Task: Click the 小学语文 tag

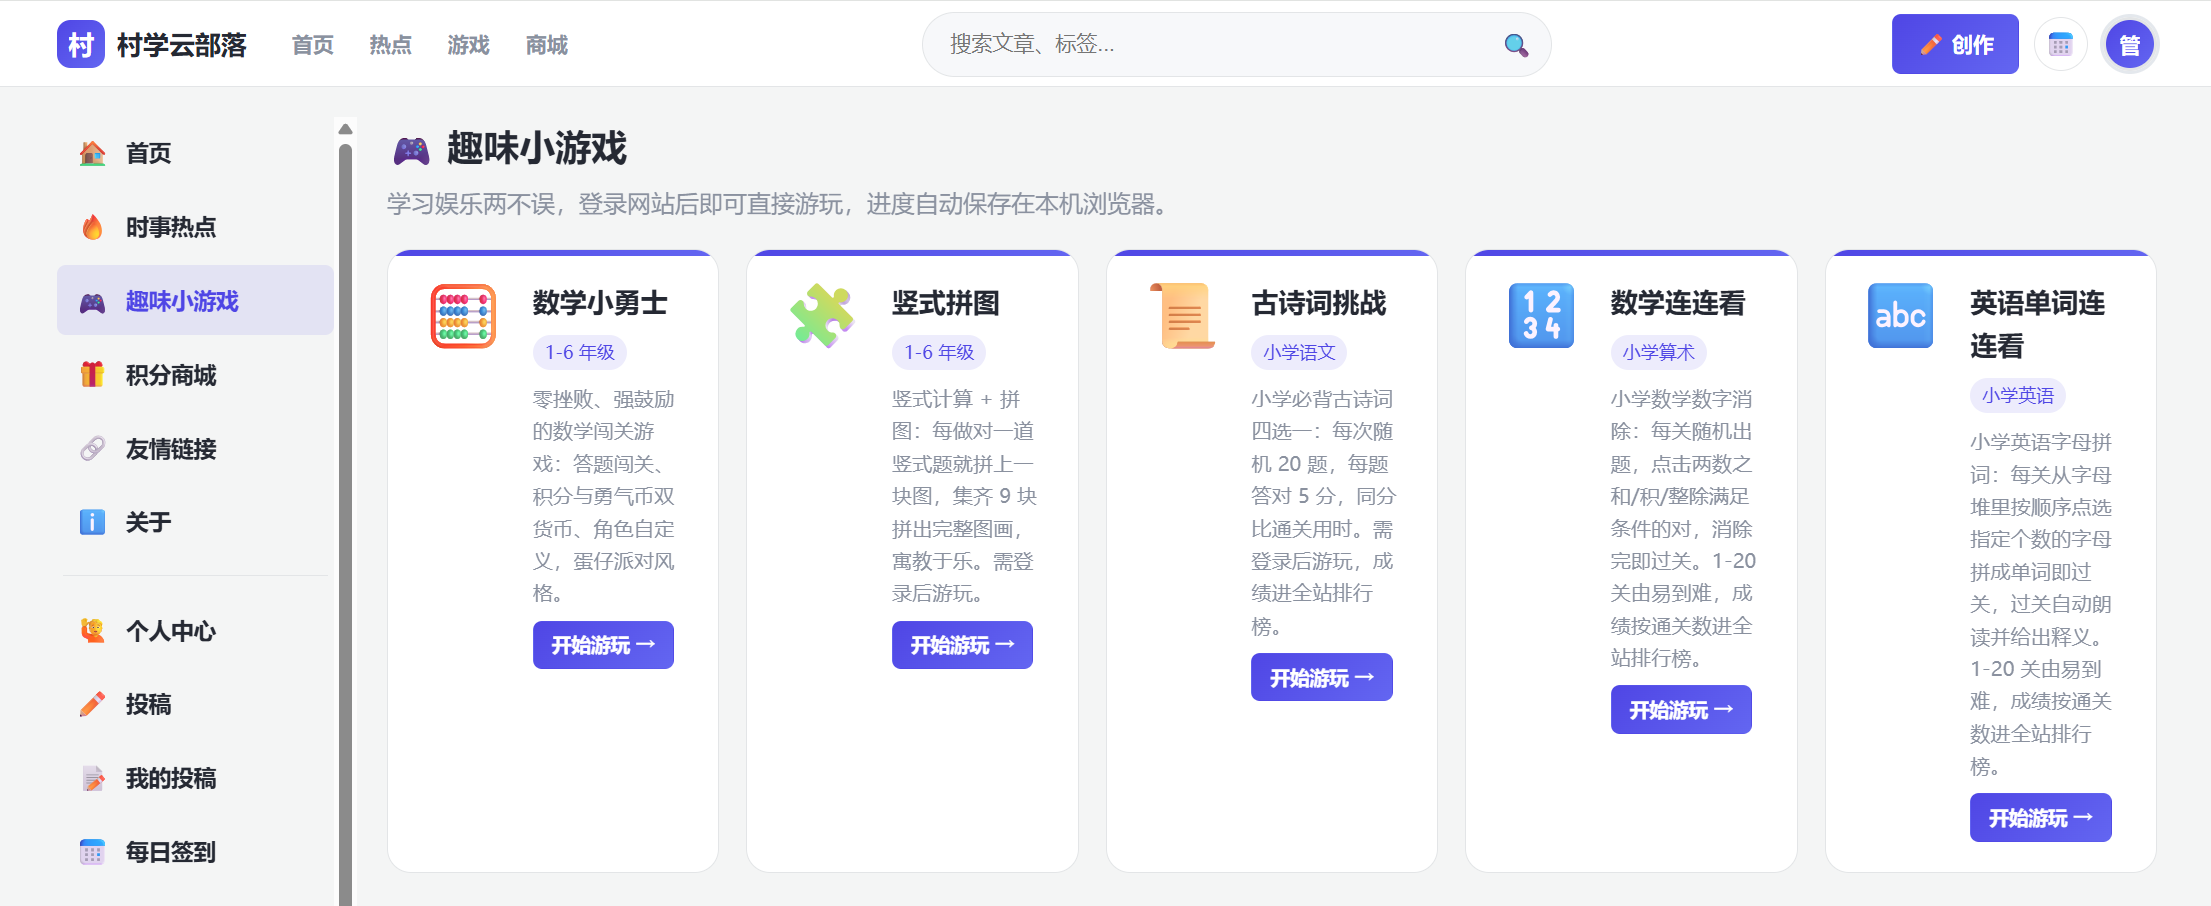Action: coord(1299,352)
